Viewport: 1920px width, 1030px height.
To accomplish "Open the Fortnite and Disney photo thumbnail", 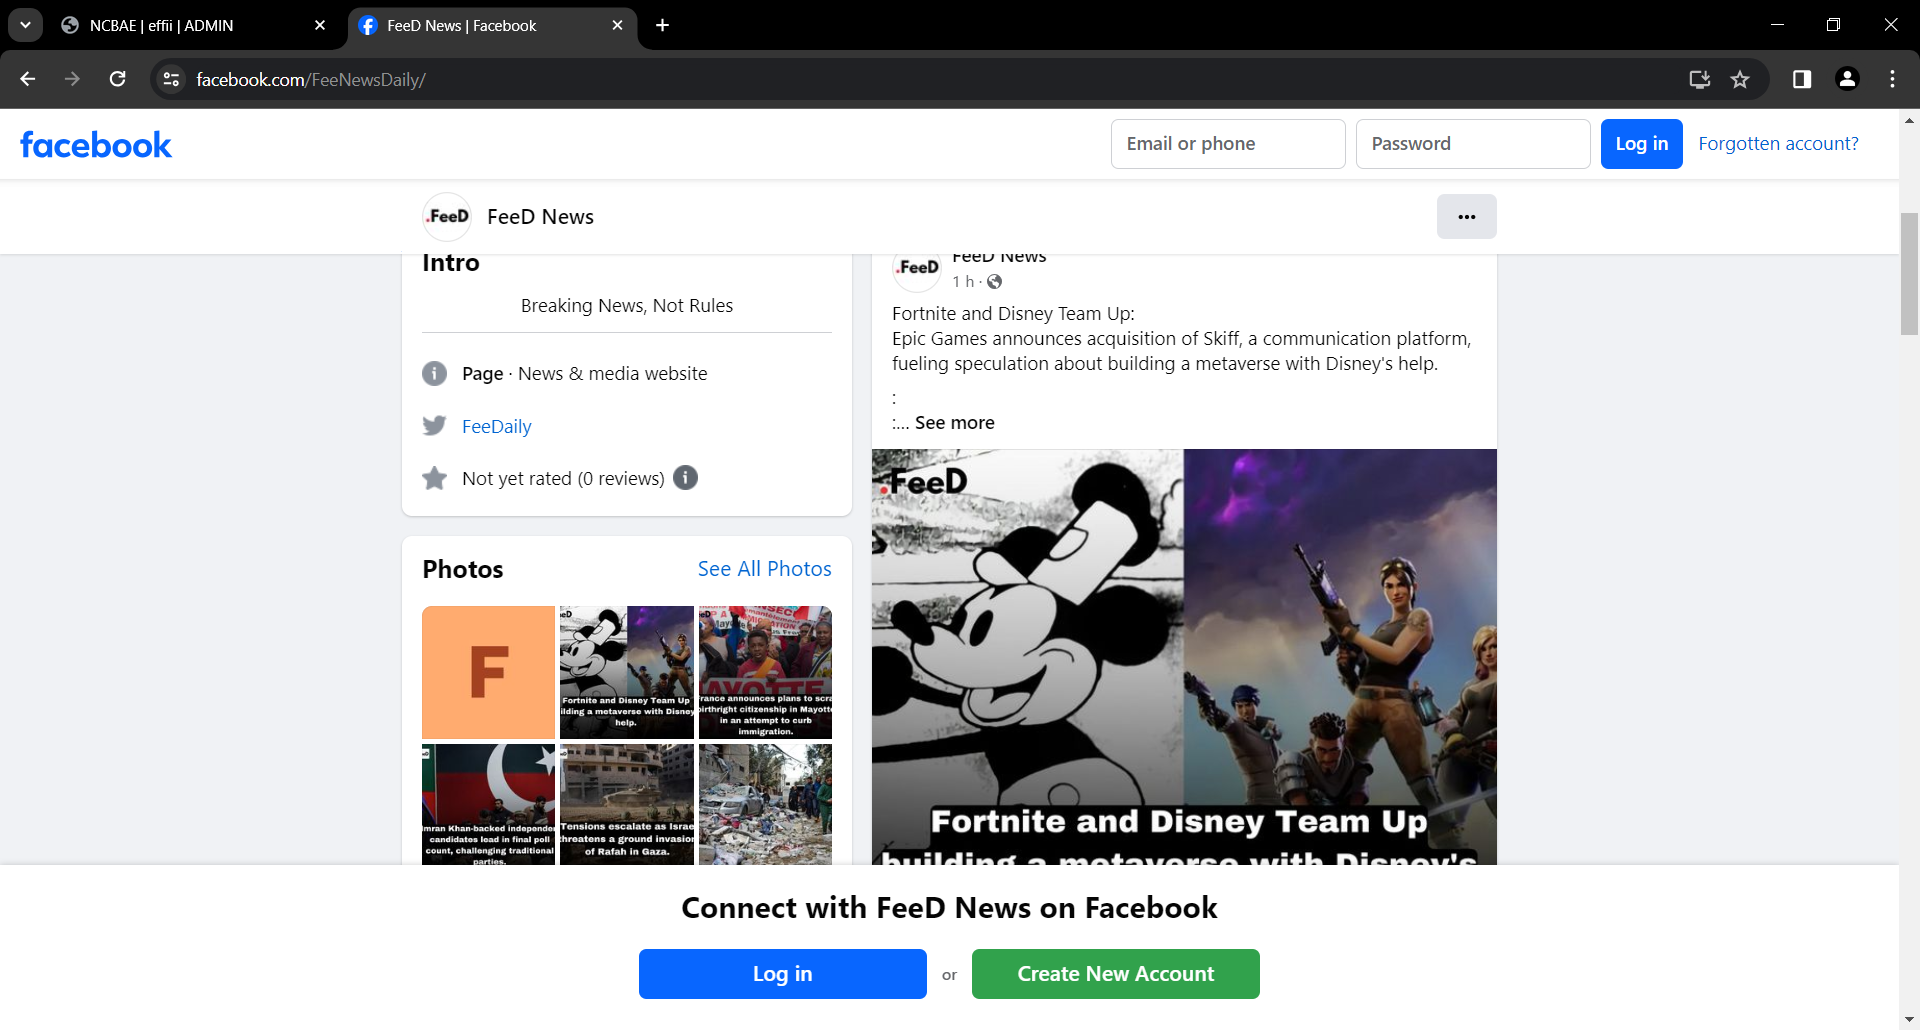I will click(627, 672).
